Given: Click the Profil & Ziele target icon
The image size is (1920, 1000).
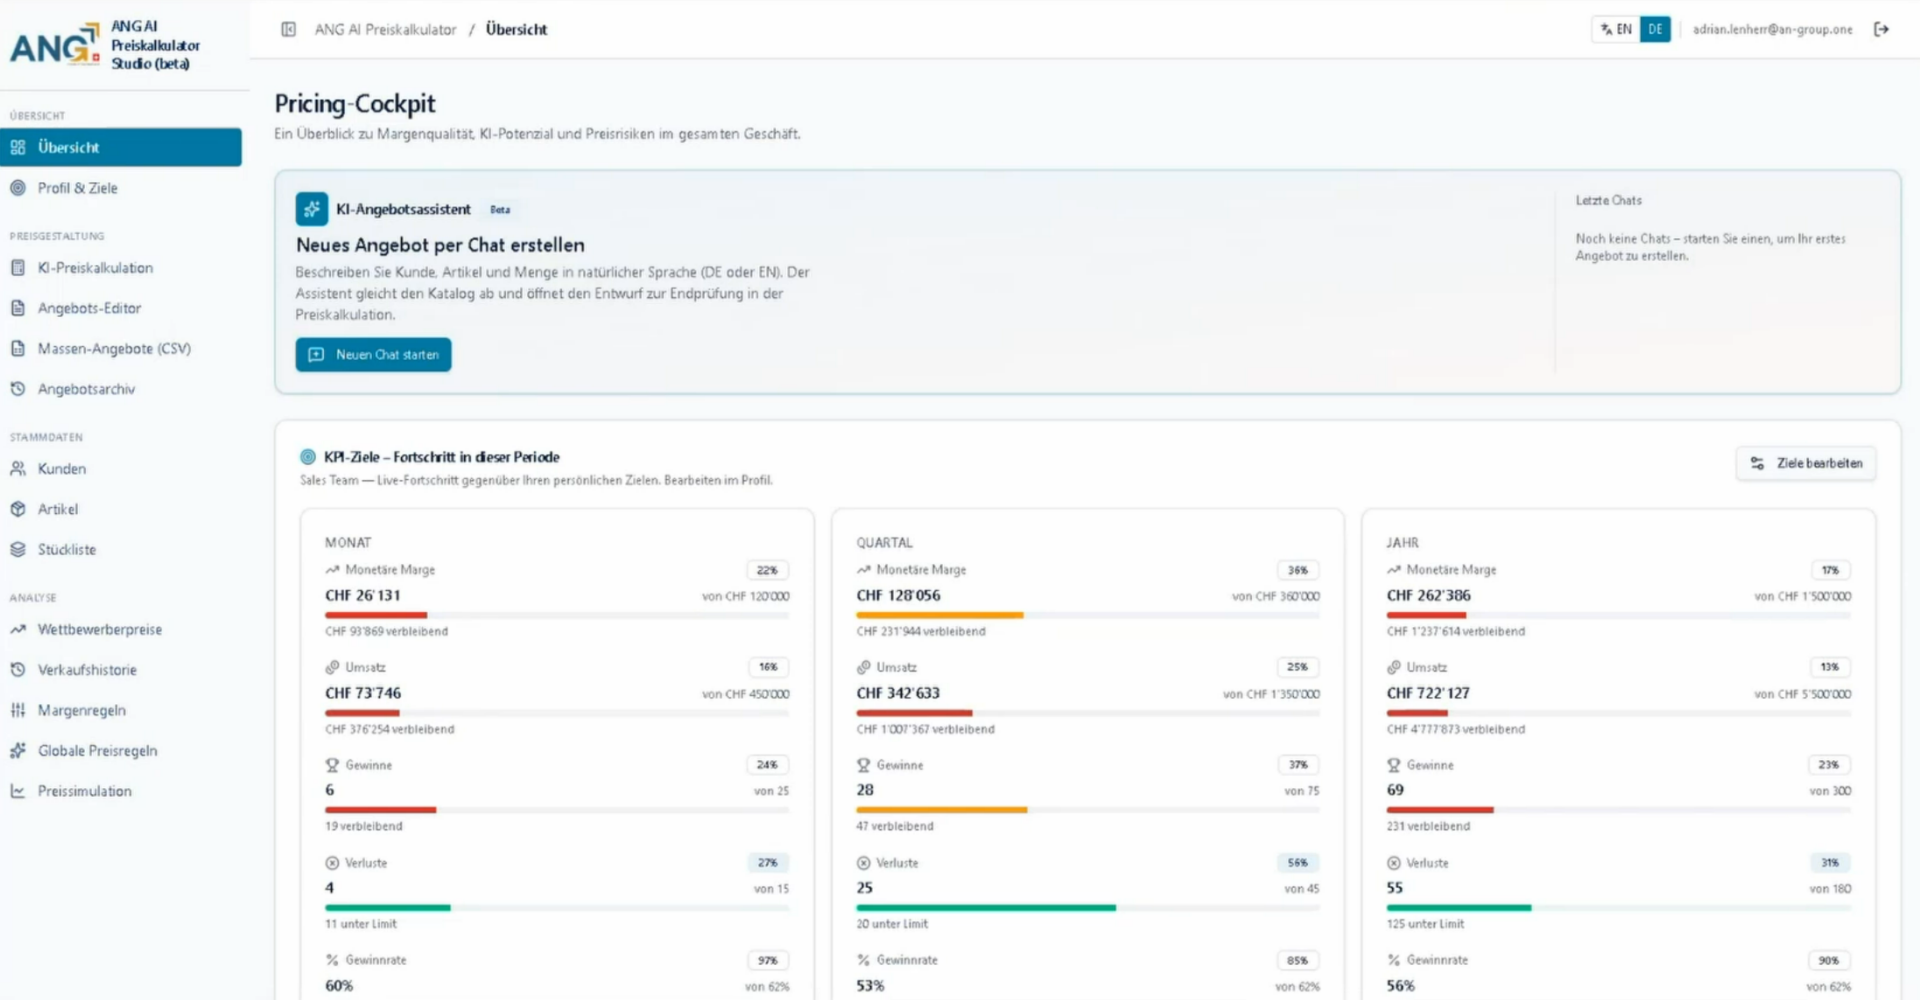Looking at the screenshot, I should (18, 188).
